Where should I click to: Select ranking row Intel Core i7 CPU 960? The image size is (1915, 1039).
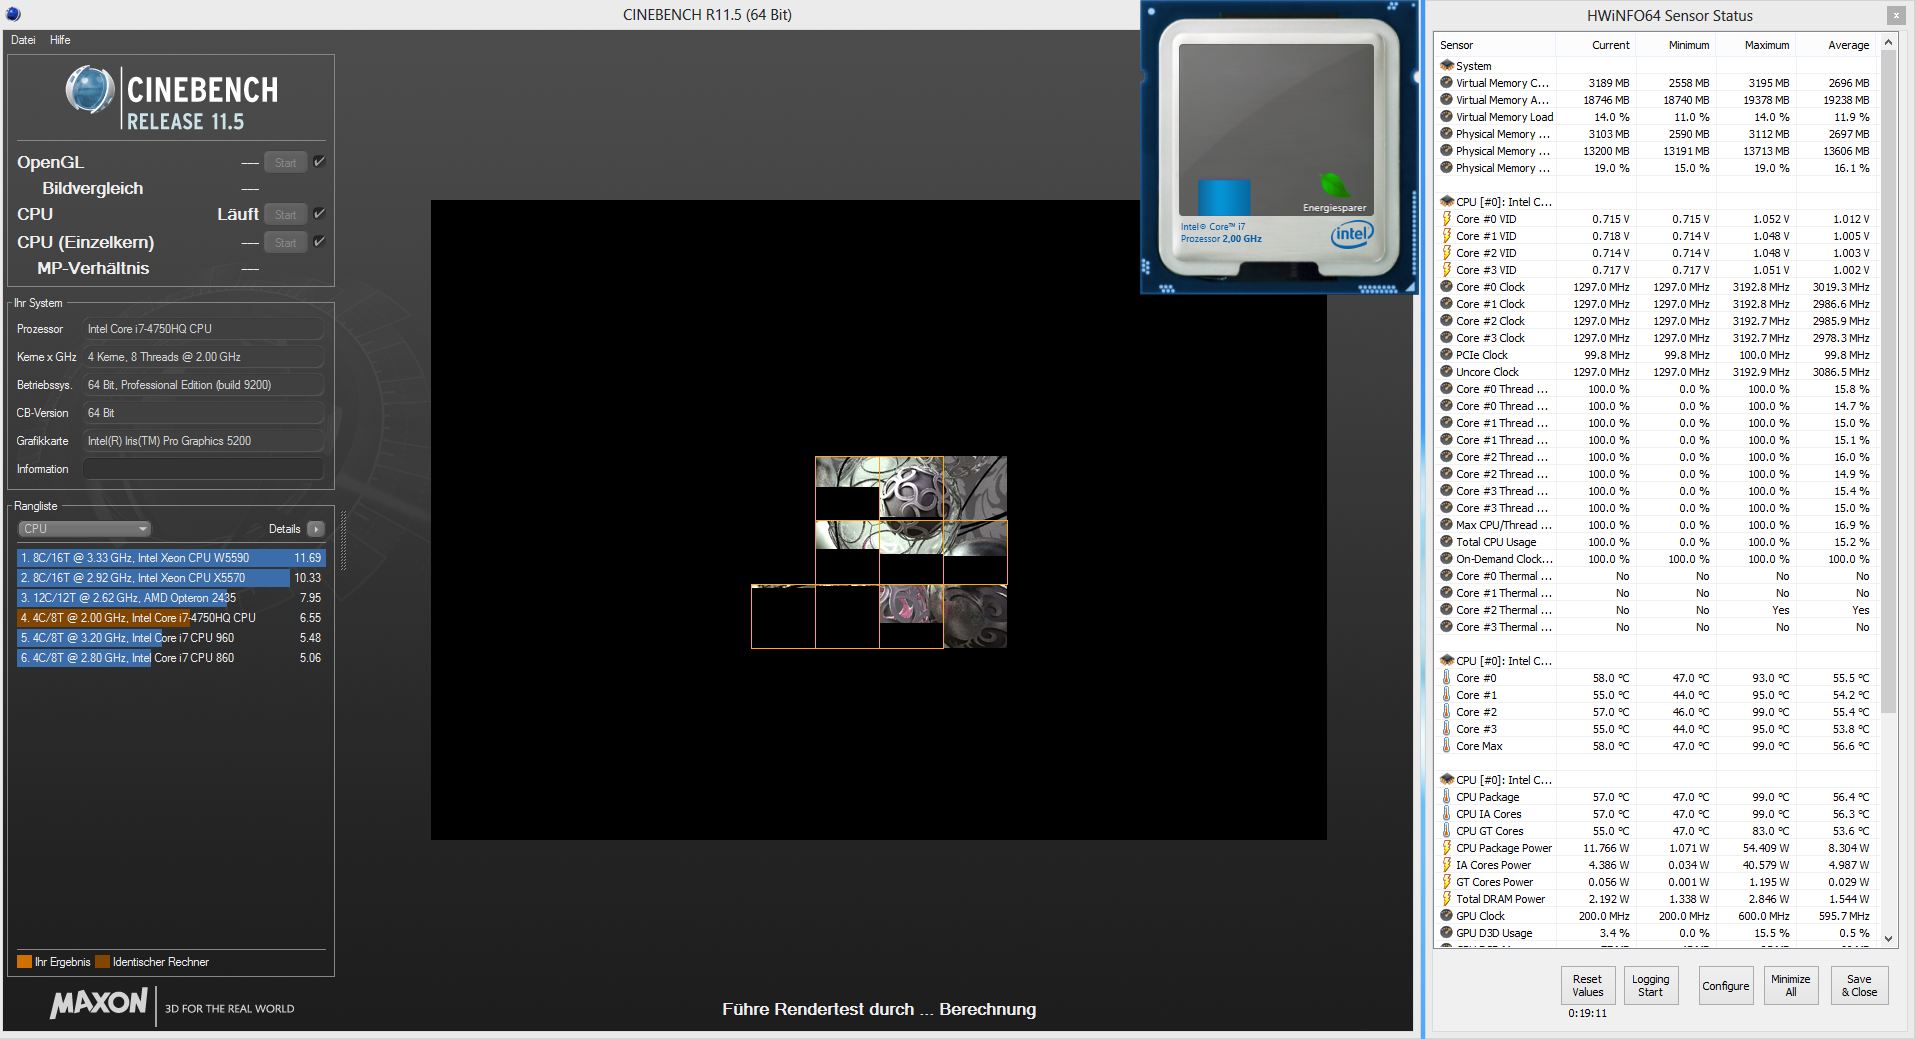(x=170, y=638)
